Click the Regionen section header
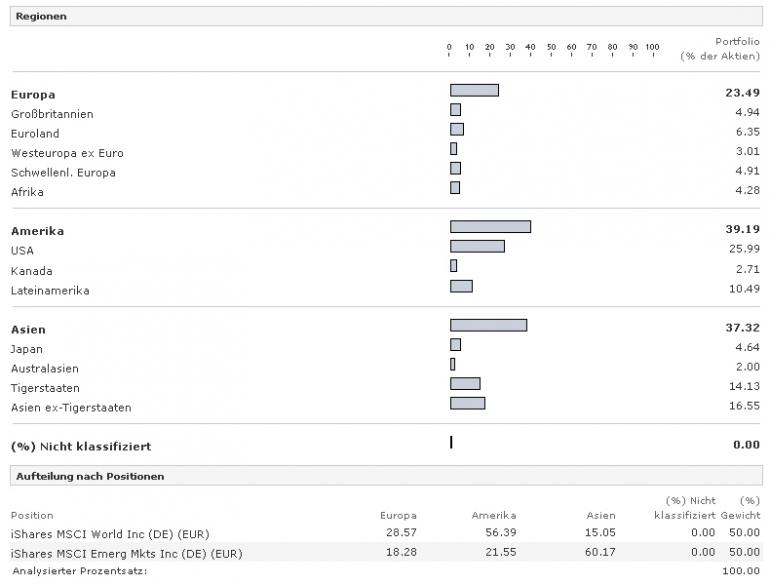The width and height of the screenshot is (770, 585). tap(41, 16)
